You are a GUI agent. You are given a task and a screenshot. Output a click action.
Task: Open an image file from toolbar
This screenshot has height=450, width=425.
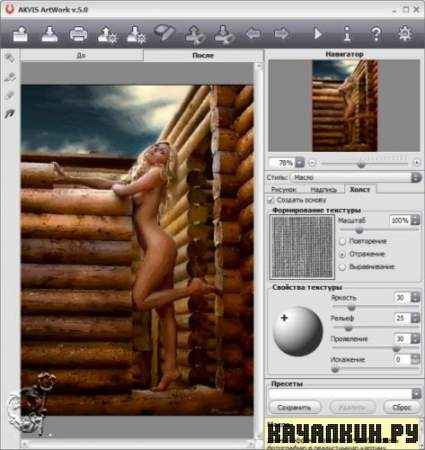pos(21,34)
